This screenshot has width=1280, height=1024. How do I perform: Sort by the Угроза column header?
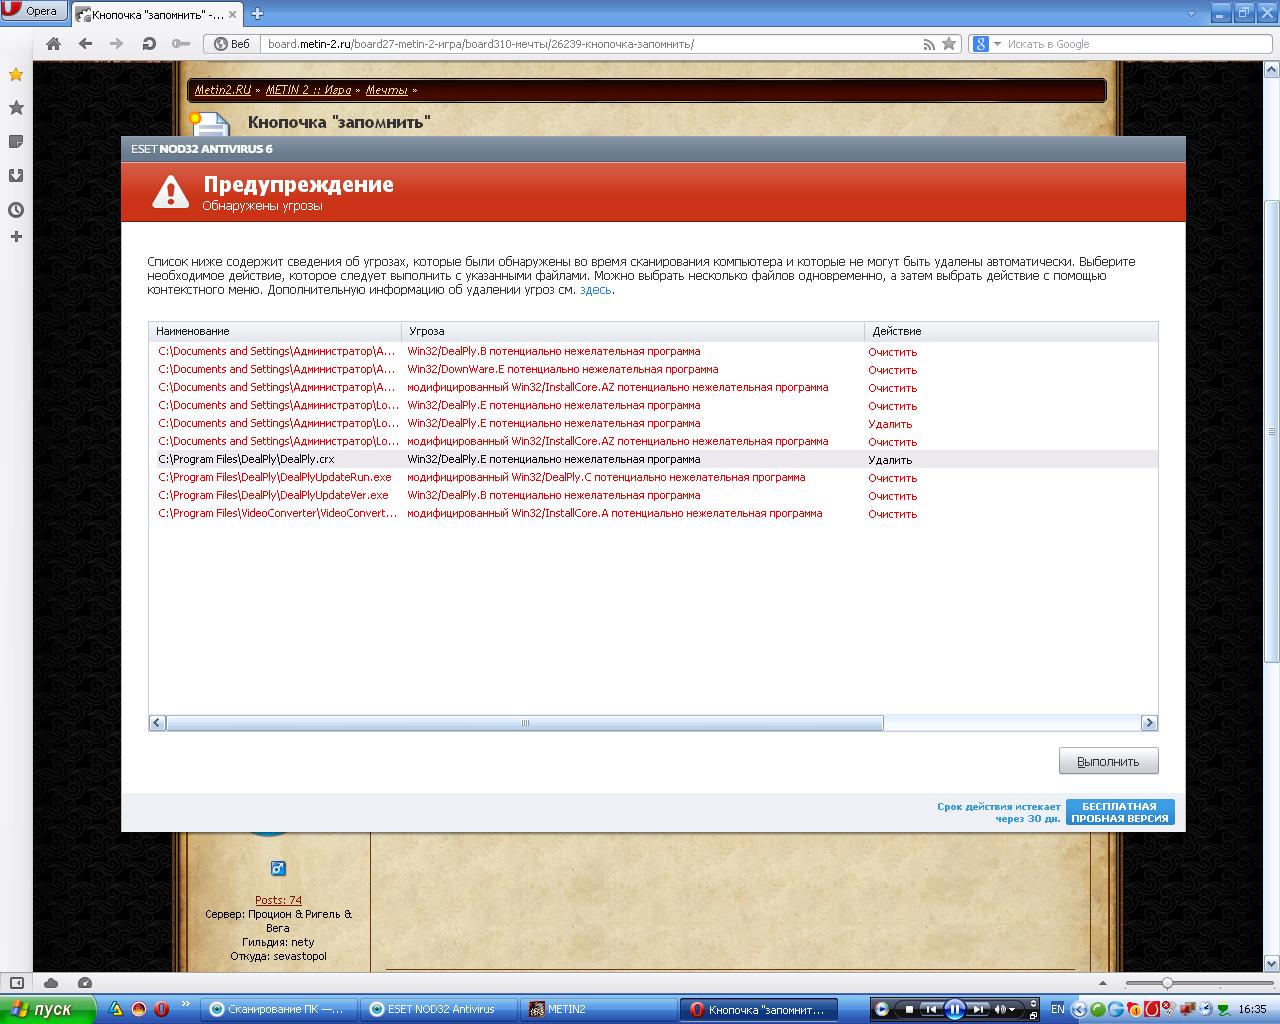pyautogui.click(x=633, y=331)
